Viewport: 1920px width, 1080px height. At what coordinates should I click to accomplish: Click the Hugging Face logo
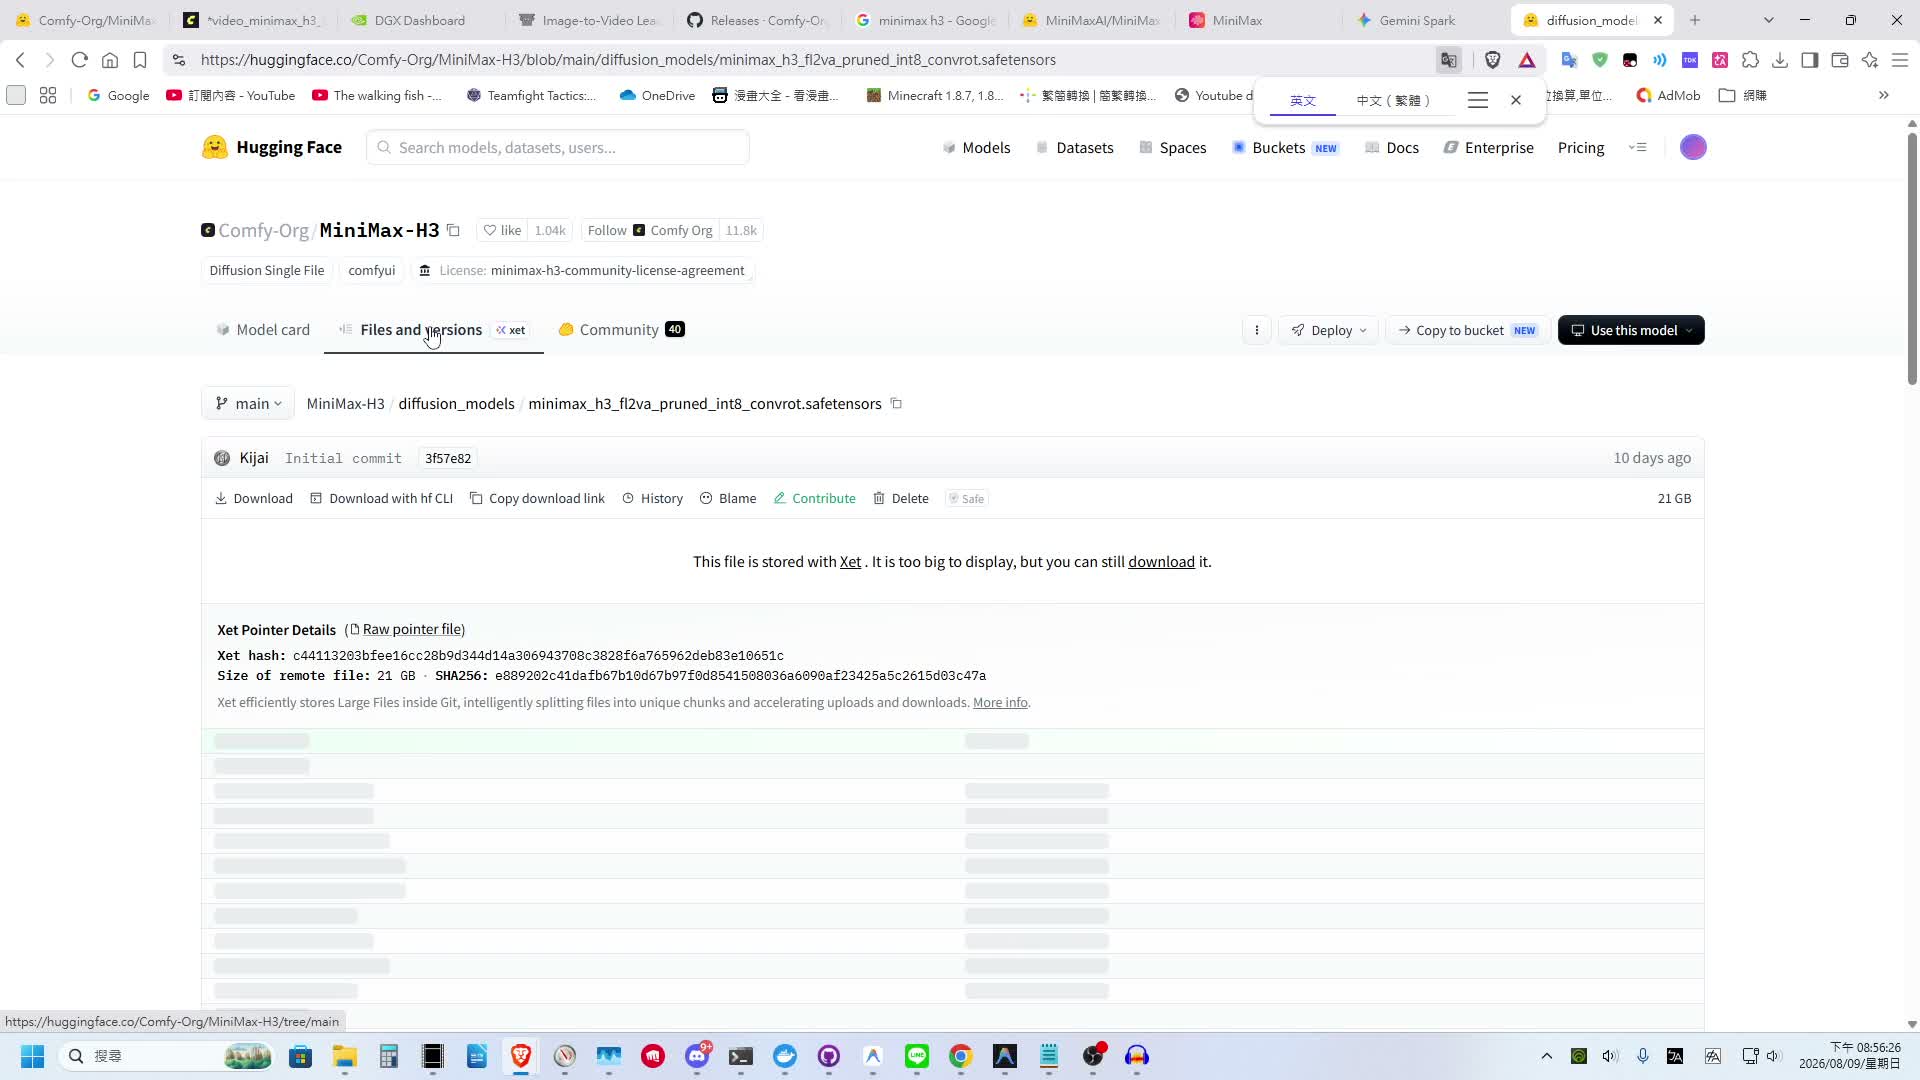pyautogui.click(x=271, y=147)
